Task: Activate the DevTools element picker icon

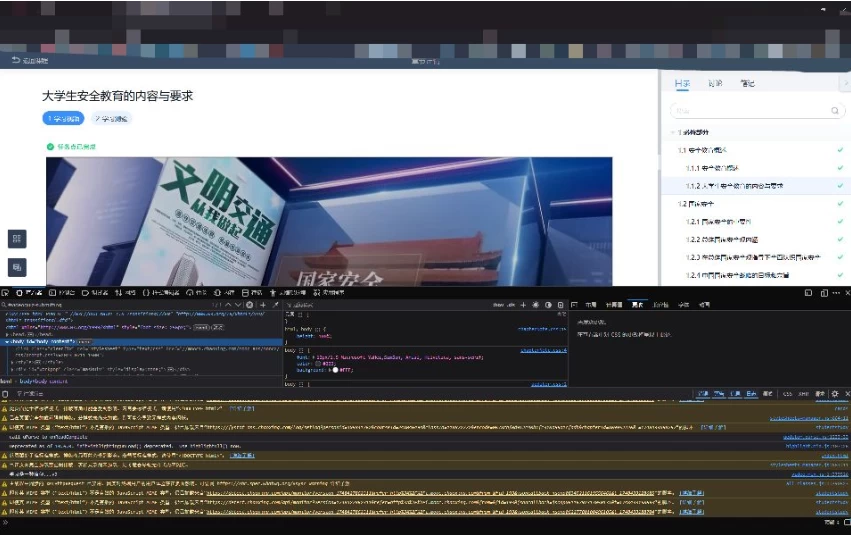Action: point(5,292)
